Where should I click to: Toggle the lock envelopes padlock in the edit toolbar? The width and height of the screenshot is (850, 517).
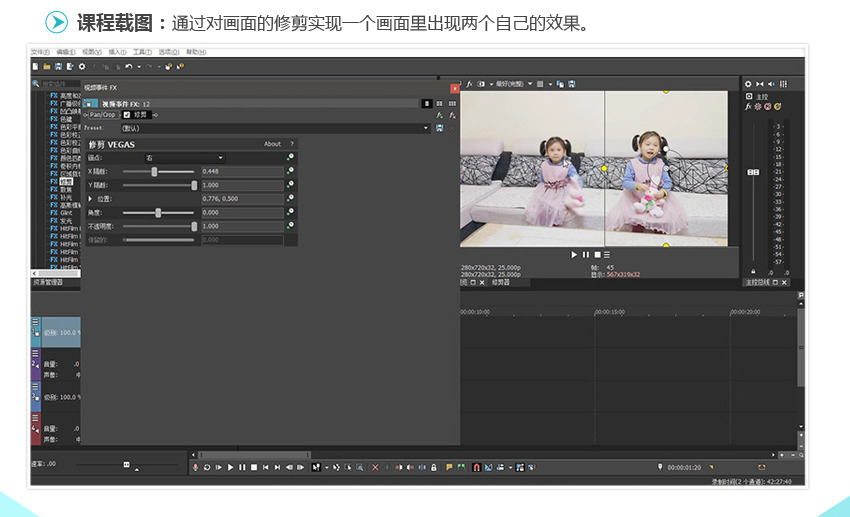[434, 467]
